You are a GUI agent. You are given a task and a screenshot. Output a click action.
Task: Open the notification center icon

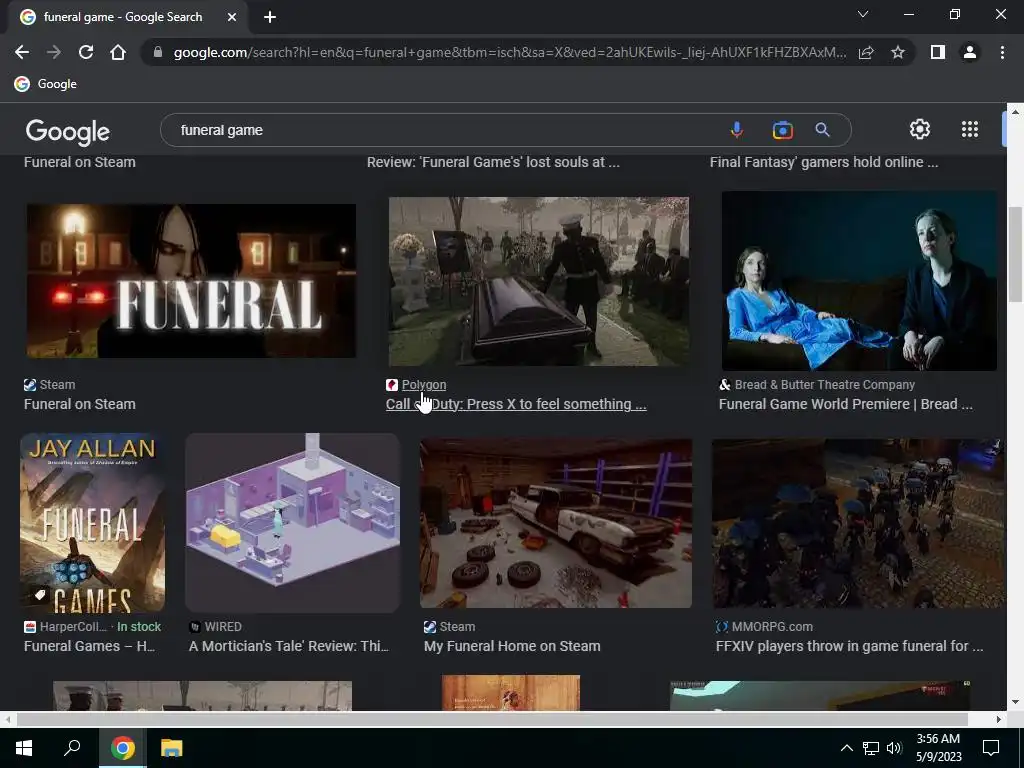tap(991, 748)
